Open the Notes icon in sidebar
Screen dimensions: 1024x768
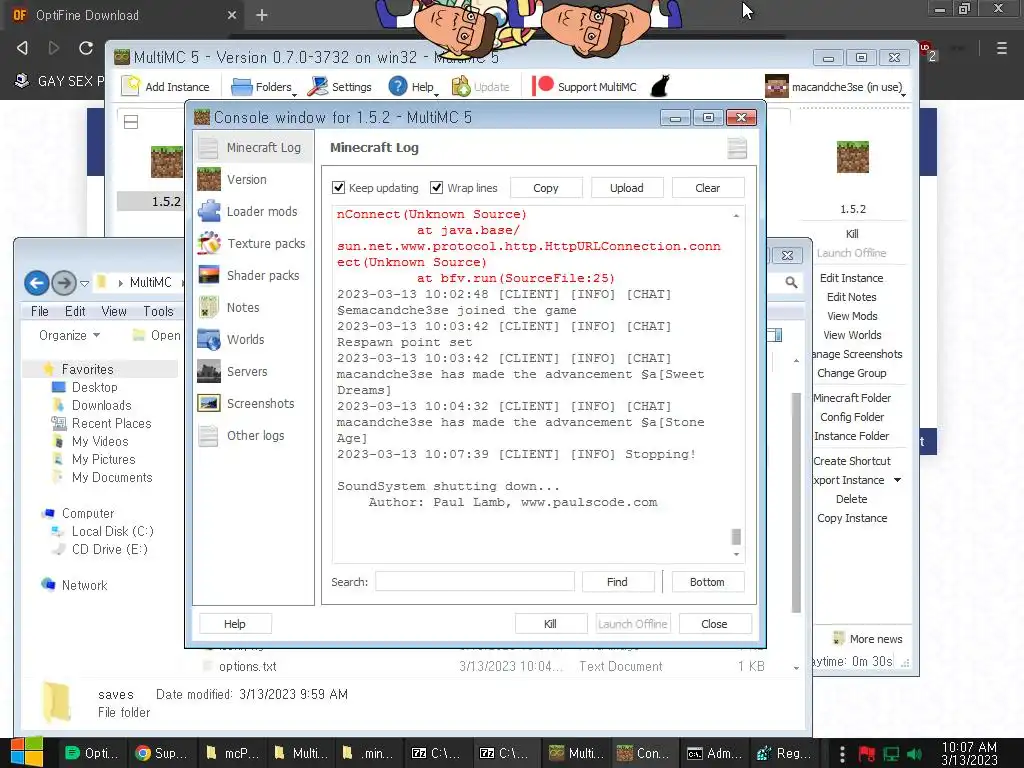click(209, 307)
